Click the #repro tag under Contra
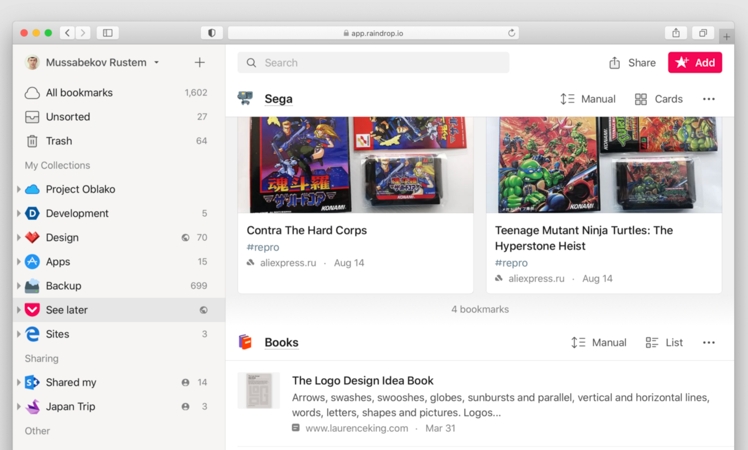 [263, 247]
